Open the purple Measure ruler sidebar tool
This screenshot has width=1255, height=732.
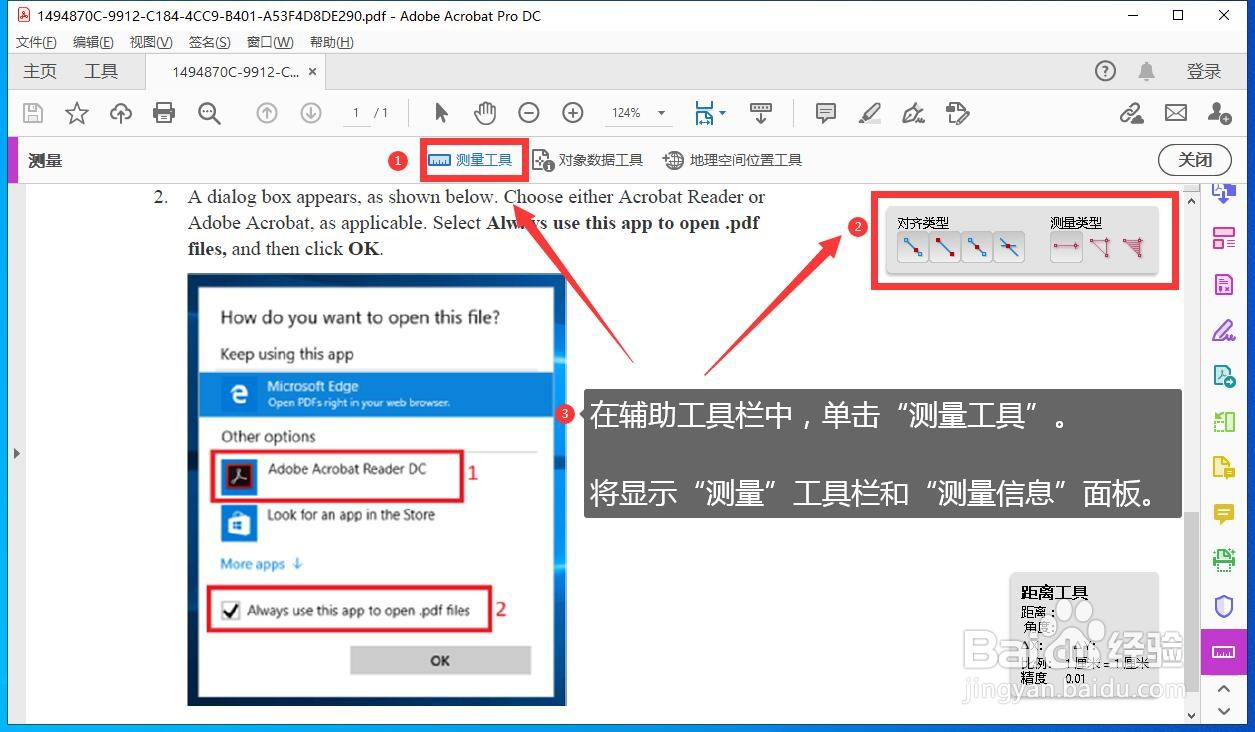point(1224,652)
